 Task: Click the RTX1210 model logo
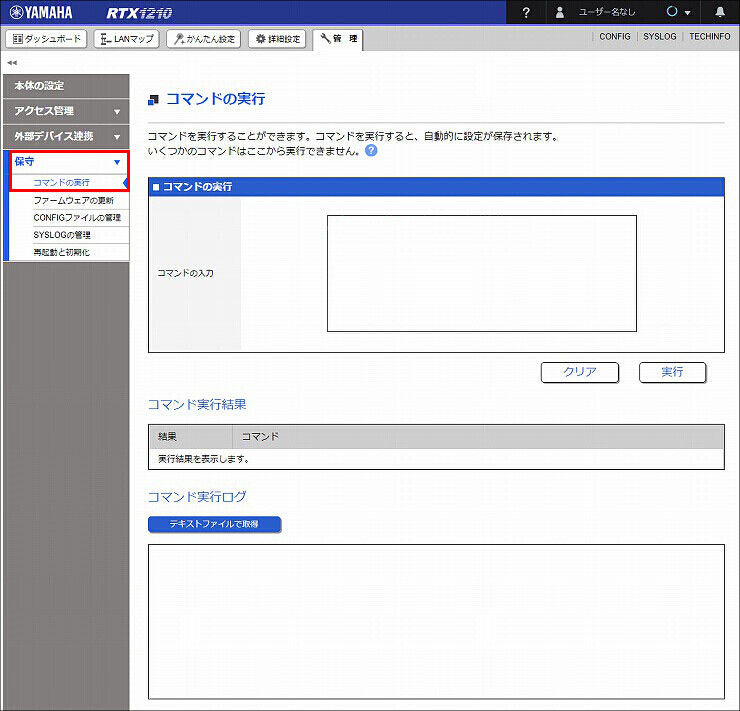point(139,13)
